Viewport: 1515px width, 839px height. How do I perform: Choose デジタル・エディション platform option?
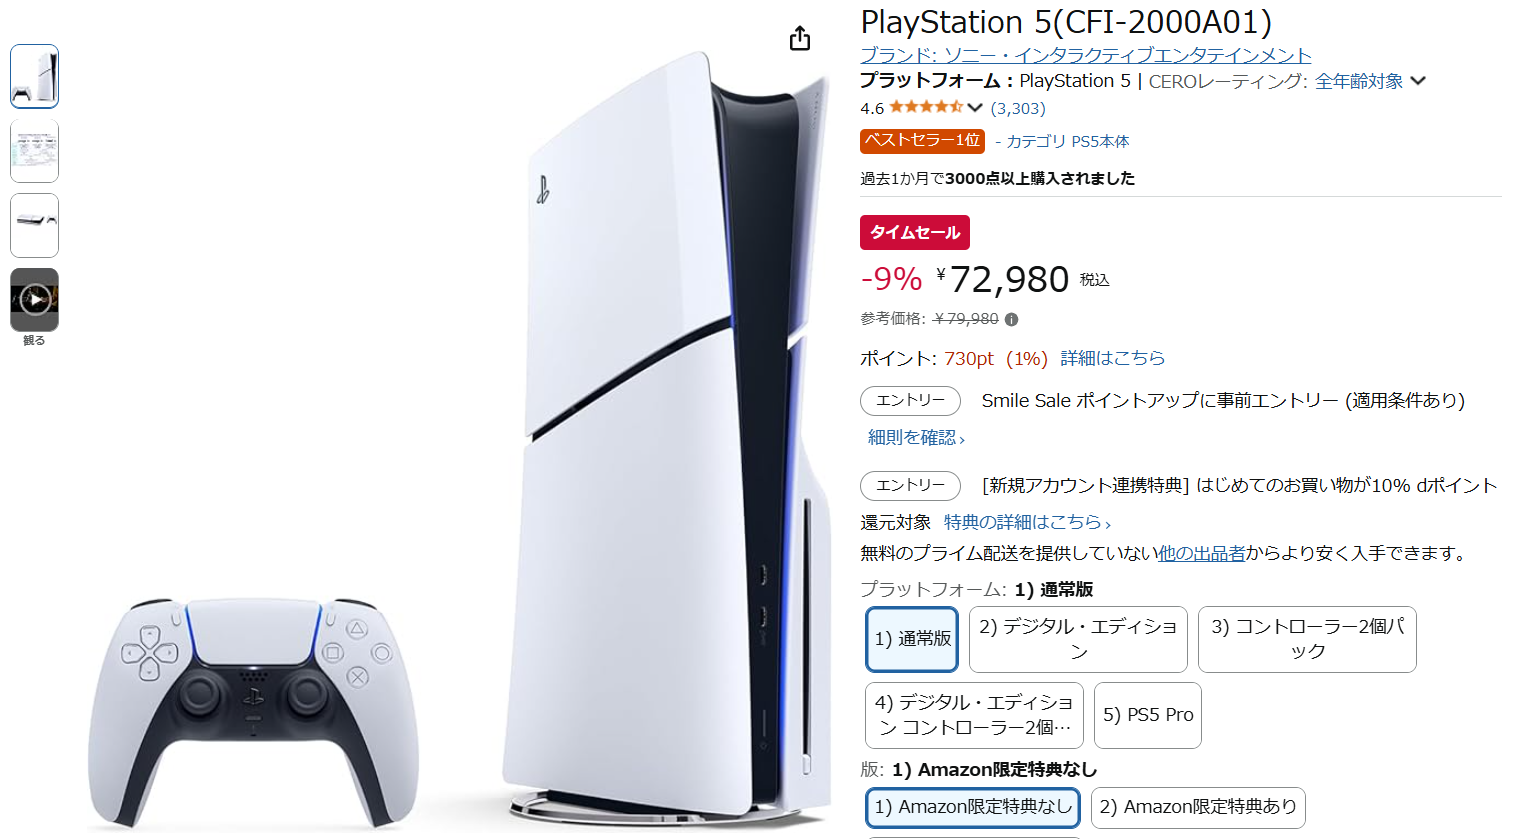[x=1078, y=639]
